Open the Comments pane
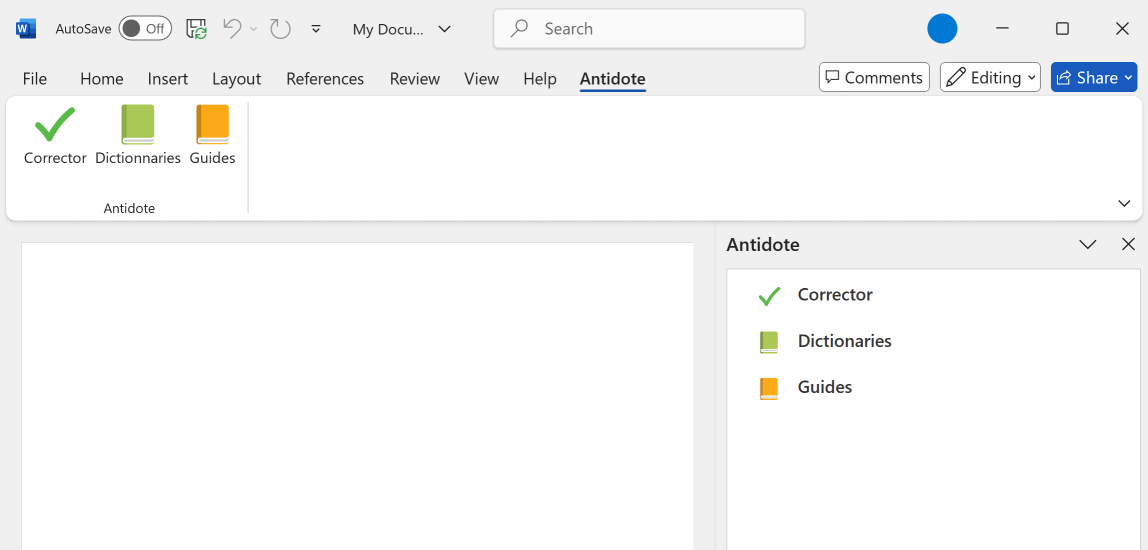Screen dimensions: 1148x550 tap(874, 77)
